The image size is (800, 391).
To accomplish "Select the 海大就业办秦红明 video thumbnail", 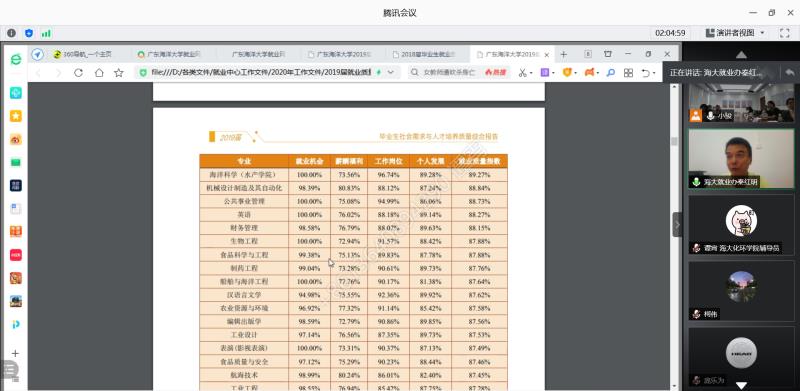I will (x=741, y=159).
